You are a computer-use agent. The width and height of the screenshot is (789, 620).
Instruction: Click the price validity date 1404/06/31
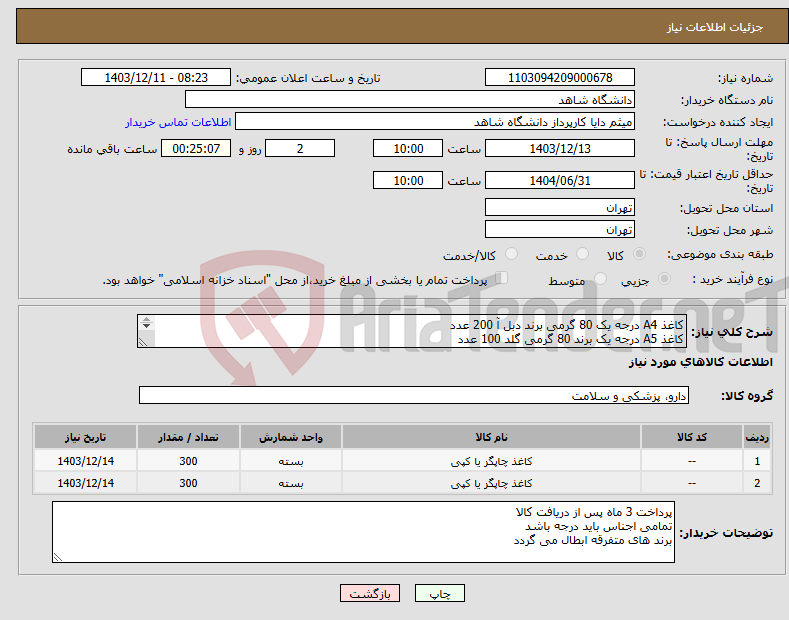[560, 180]
